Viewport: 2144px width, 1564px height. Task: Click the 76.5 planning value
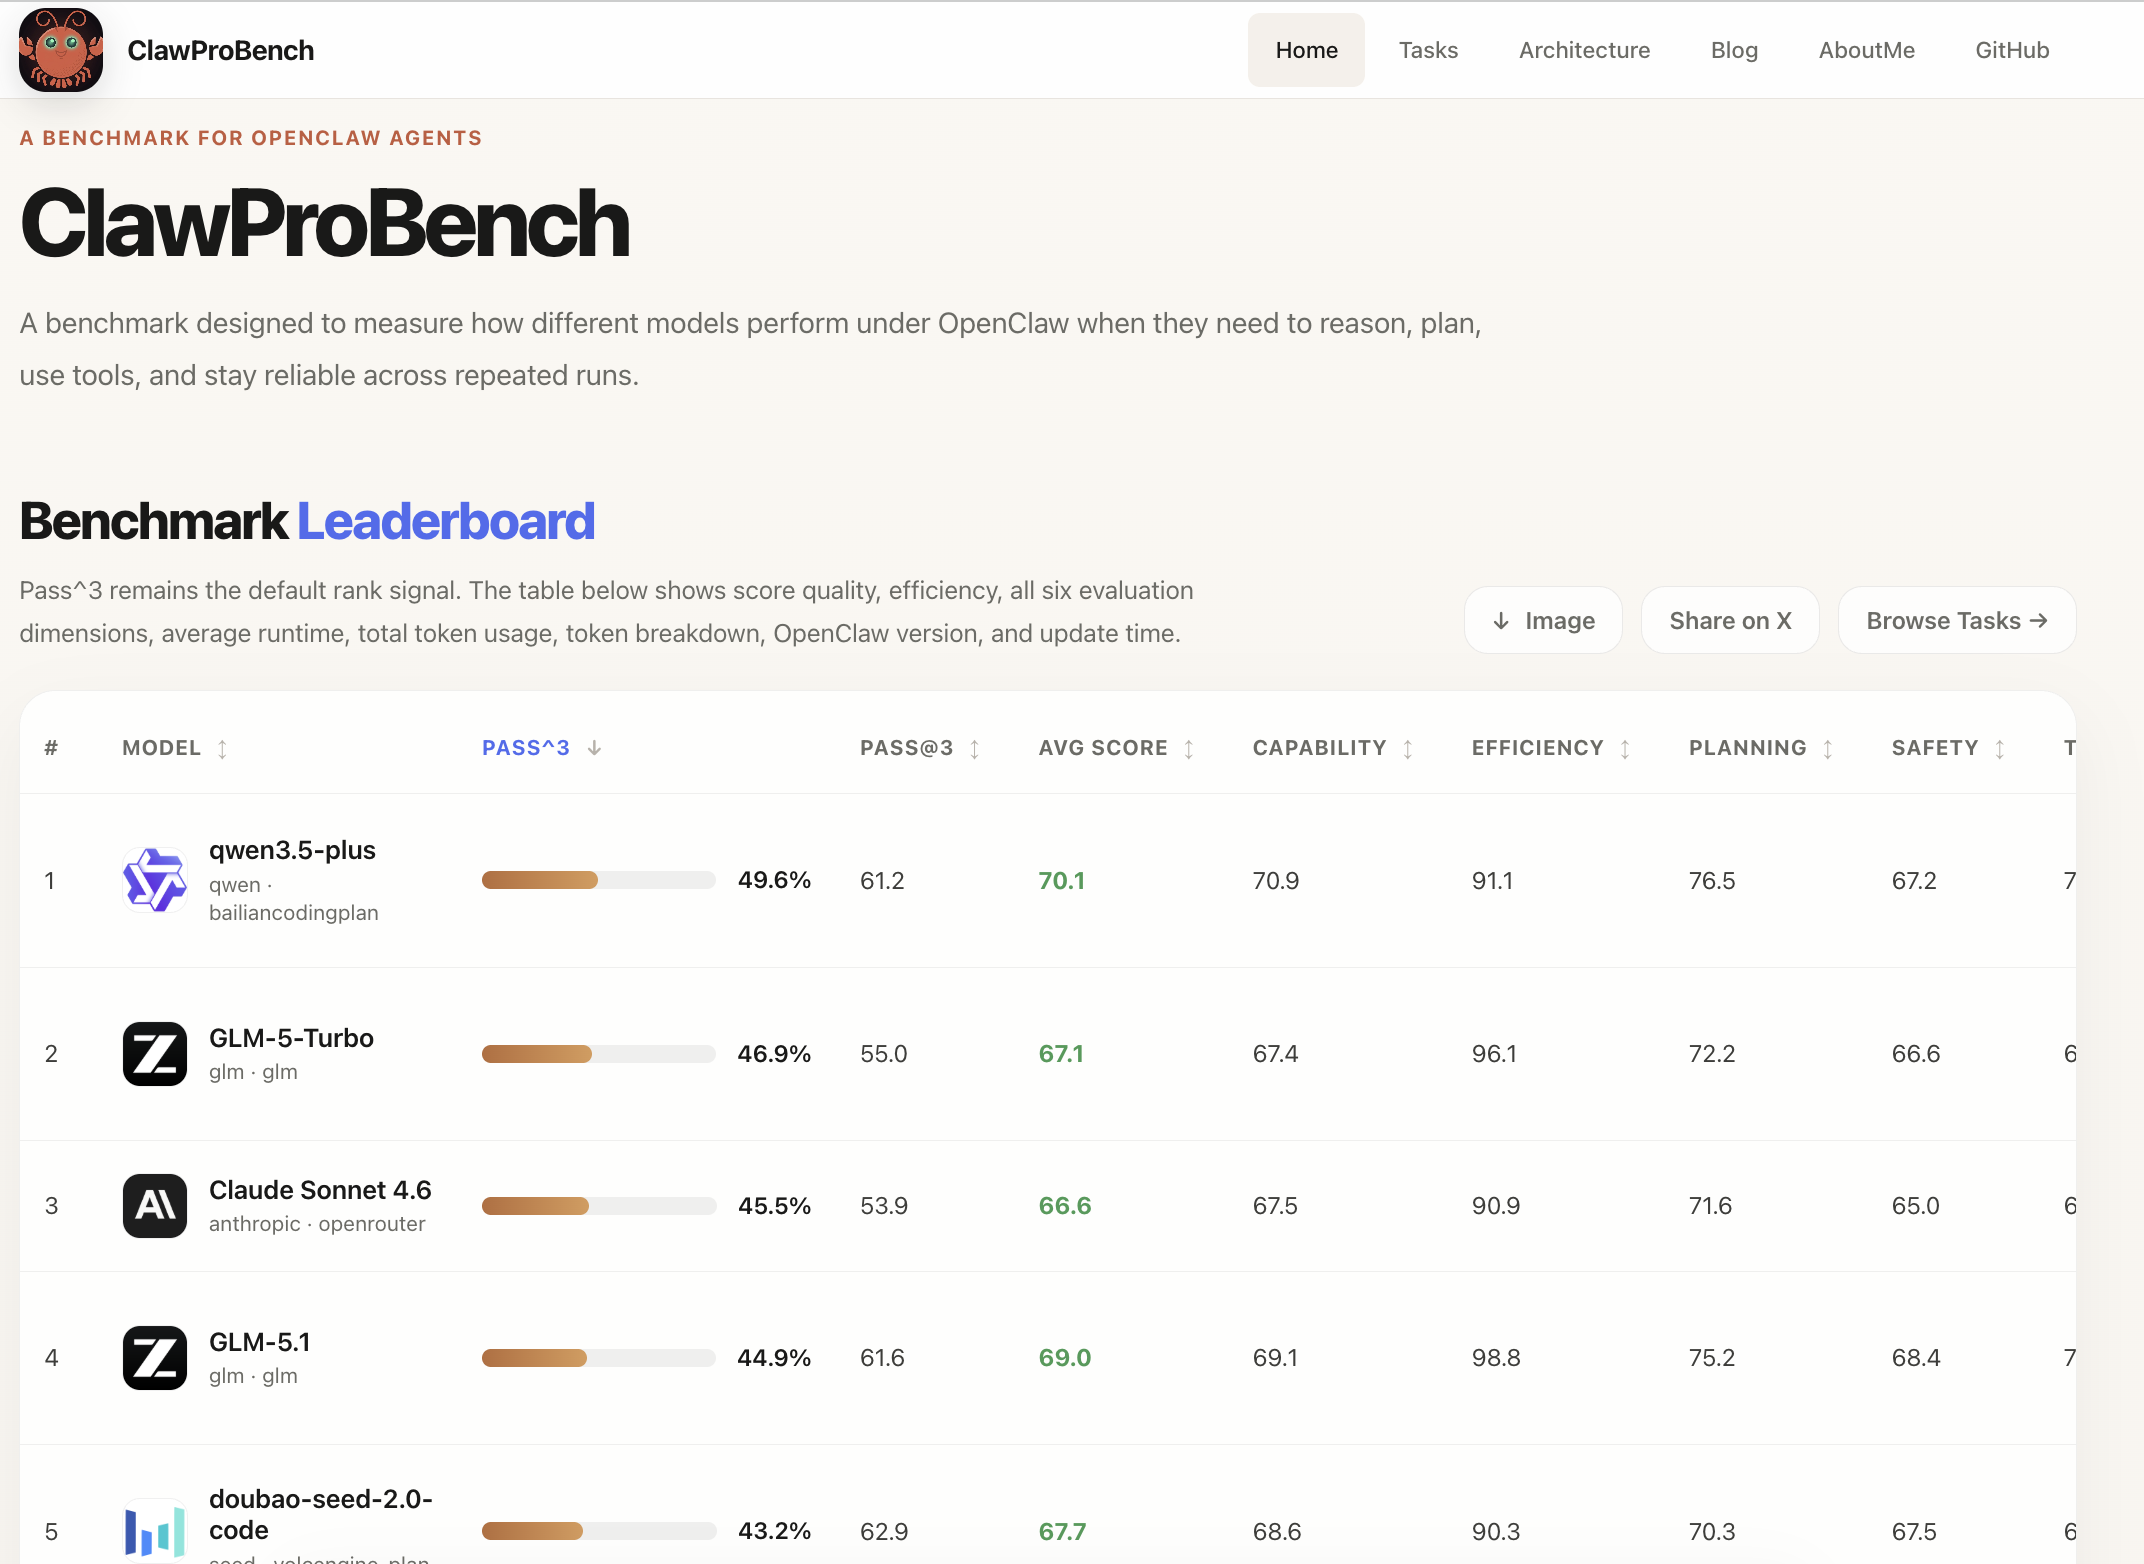[1712, 881]
